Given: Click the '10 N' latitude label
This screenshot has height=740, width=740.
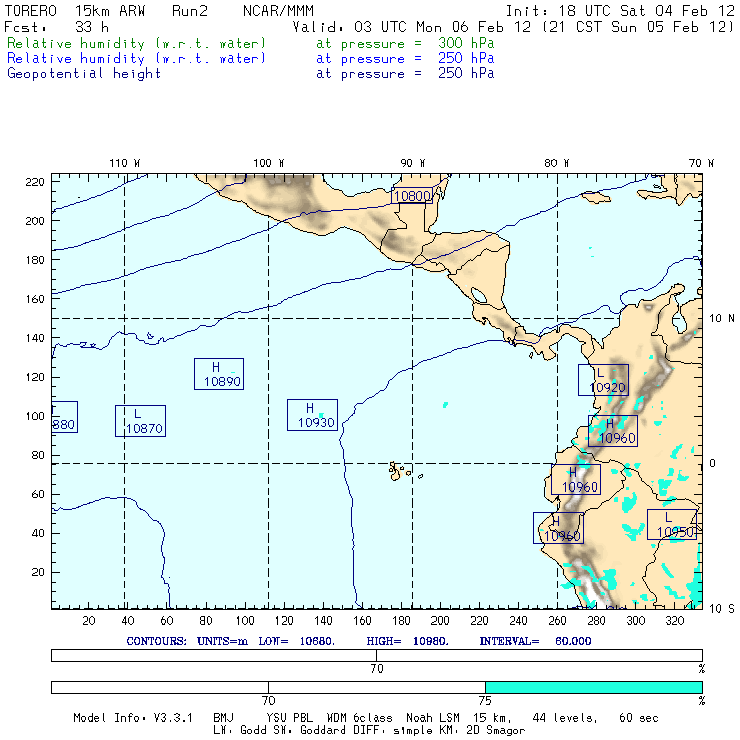Looking at the screenshot, I should pos(722,319).
